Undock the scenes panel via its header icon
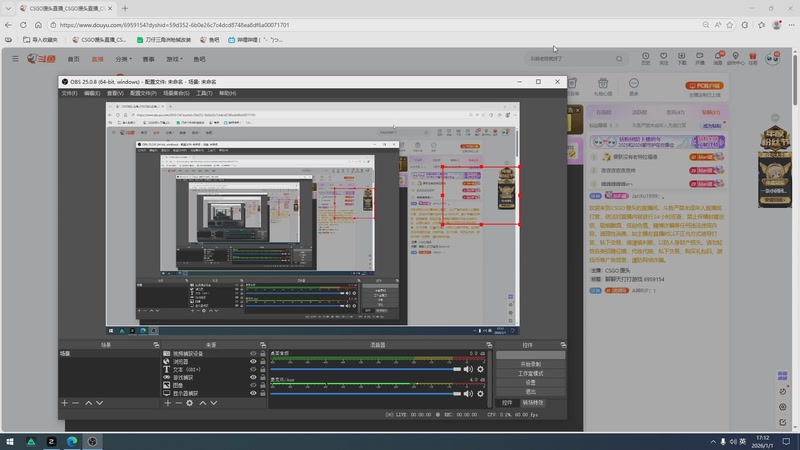Viewport: 800px width, 450px height. coord(156,345)
